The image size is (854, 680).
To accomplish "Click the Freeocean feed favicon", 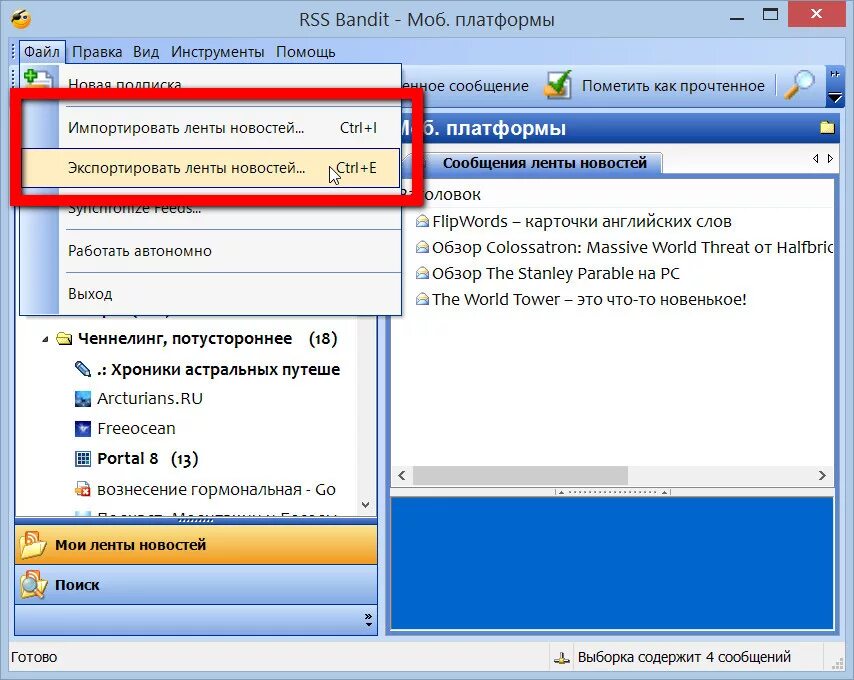I will [x=83, y=429].
